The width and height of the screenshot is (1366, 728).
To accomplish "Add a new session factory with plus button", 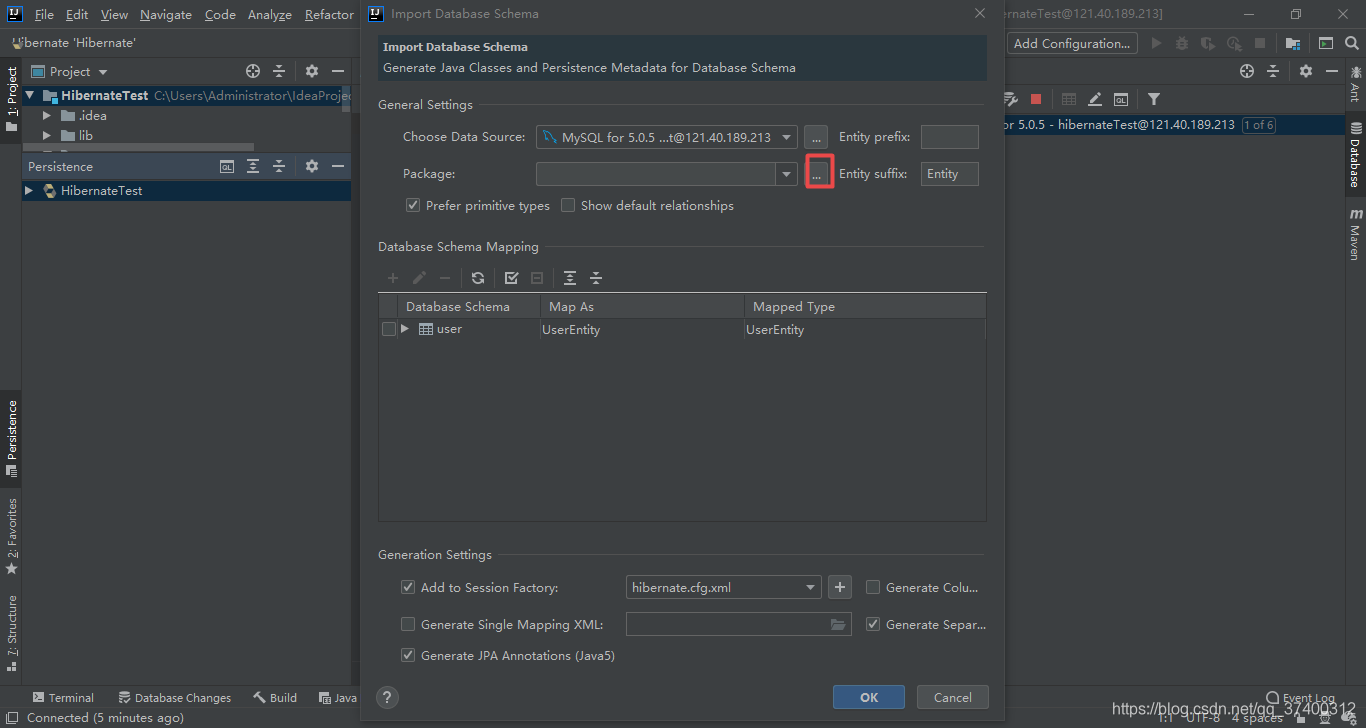I will pyautogui.click(x=840, y=587).
